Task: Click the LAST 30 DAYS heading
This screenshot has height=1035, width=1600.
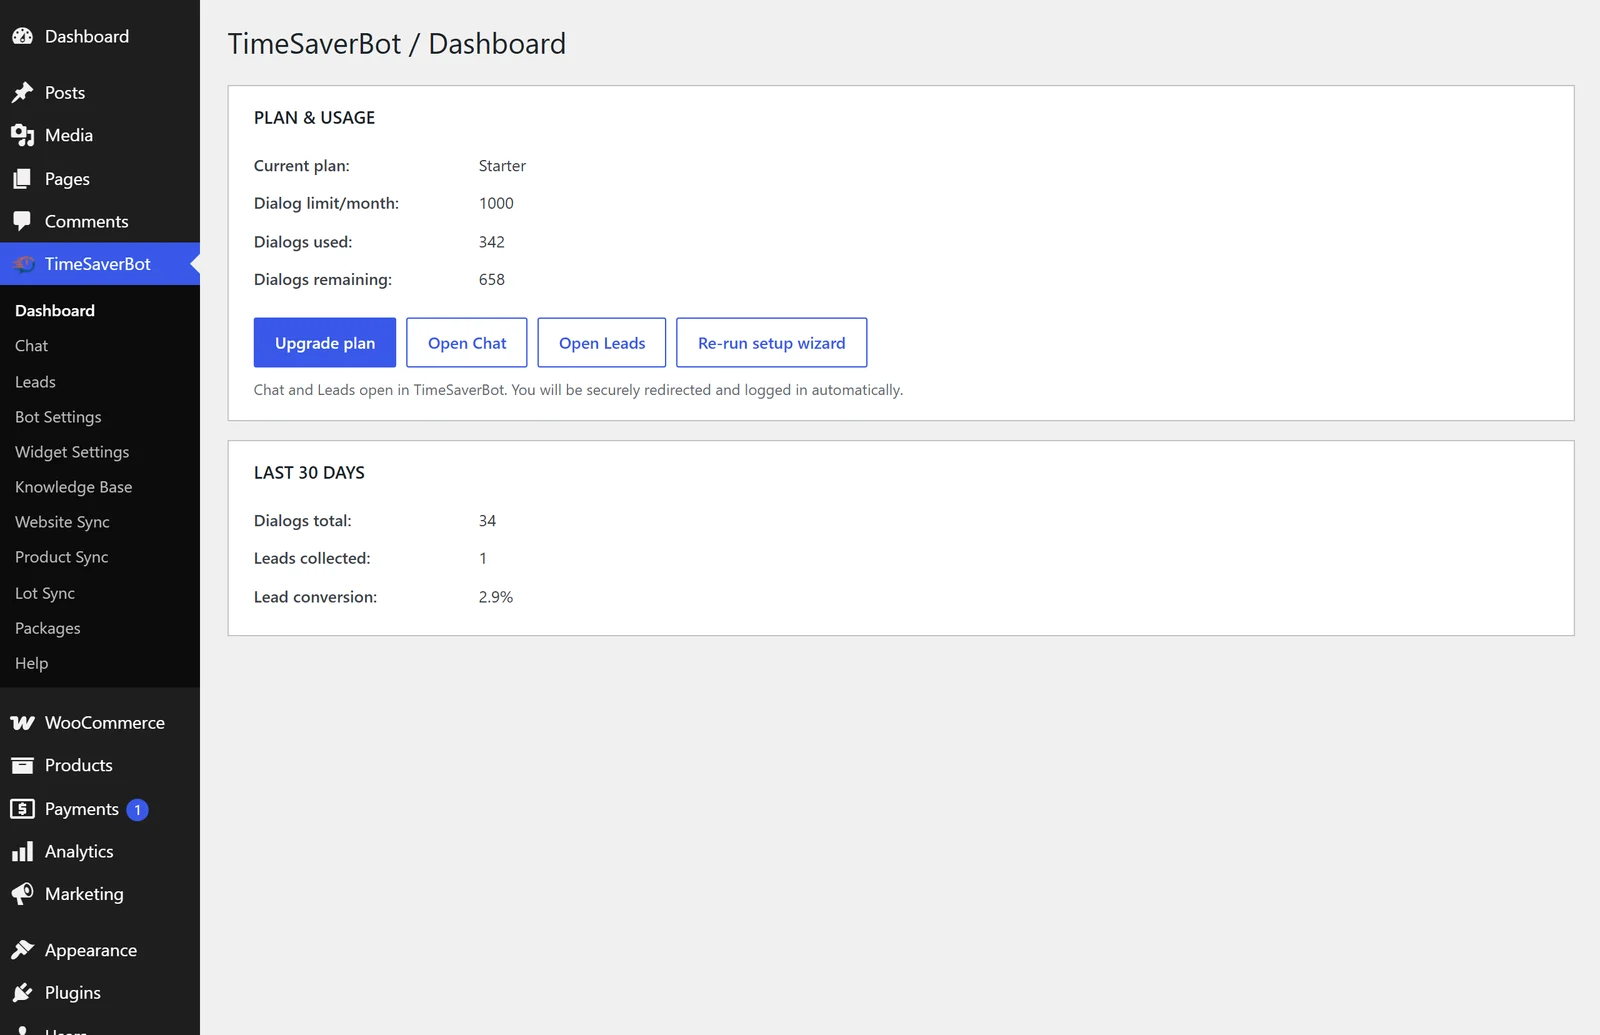Action: tap(309, 472)
